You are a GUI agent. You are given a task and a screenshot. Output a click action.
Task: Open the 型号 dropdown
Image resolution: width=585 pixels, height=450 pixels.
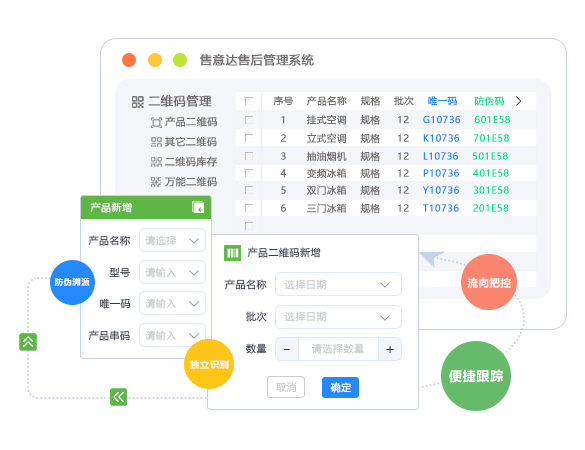coord(172,272)
